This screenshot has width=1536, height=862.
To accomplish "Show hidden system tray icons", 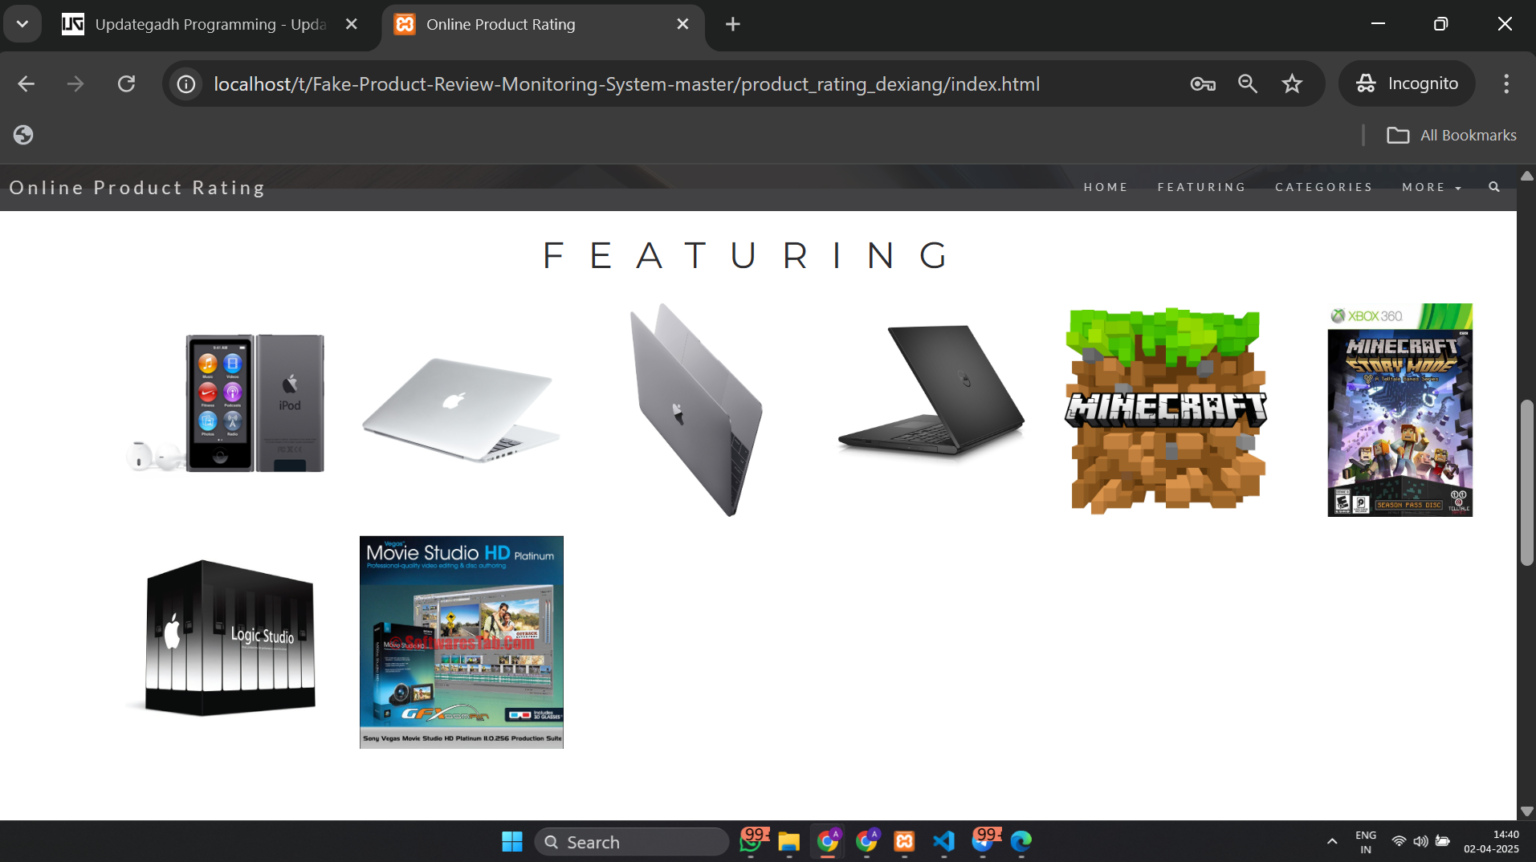I will coord(1332,841).
